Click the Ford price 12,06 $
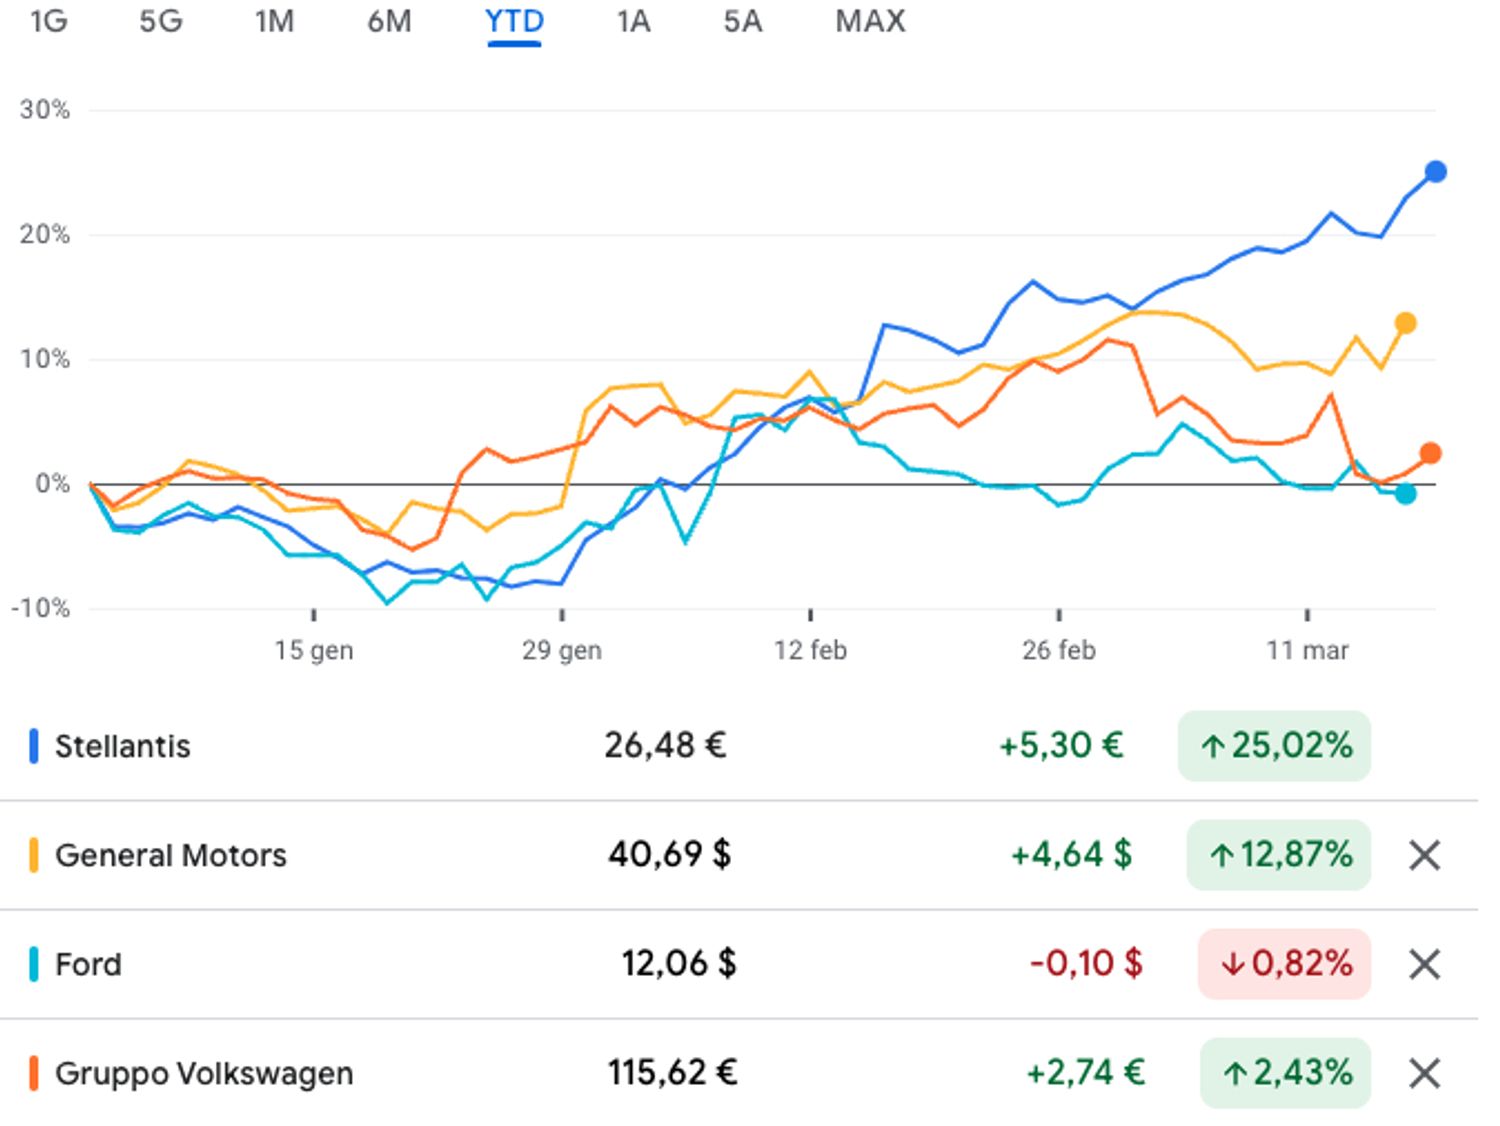Image resolution: width=1500 pixels, height=1126 pixels. [678, 964]
